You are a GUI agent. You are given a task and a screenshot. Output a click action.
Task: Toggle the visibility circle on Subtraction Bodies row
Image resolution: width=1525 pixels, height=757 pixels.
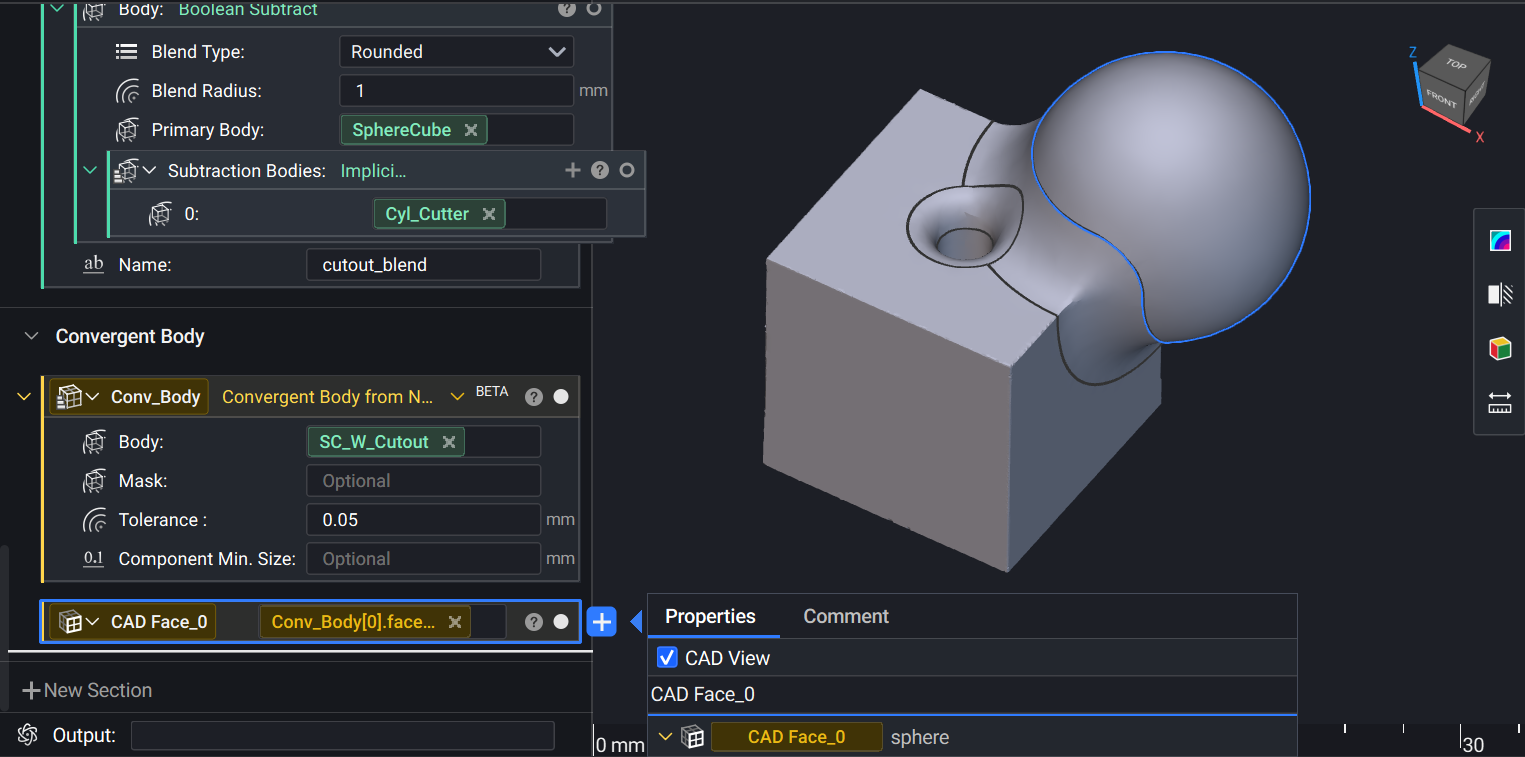coord(627,170)
